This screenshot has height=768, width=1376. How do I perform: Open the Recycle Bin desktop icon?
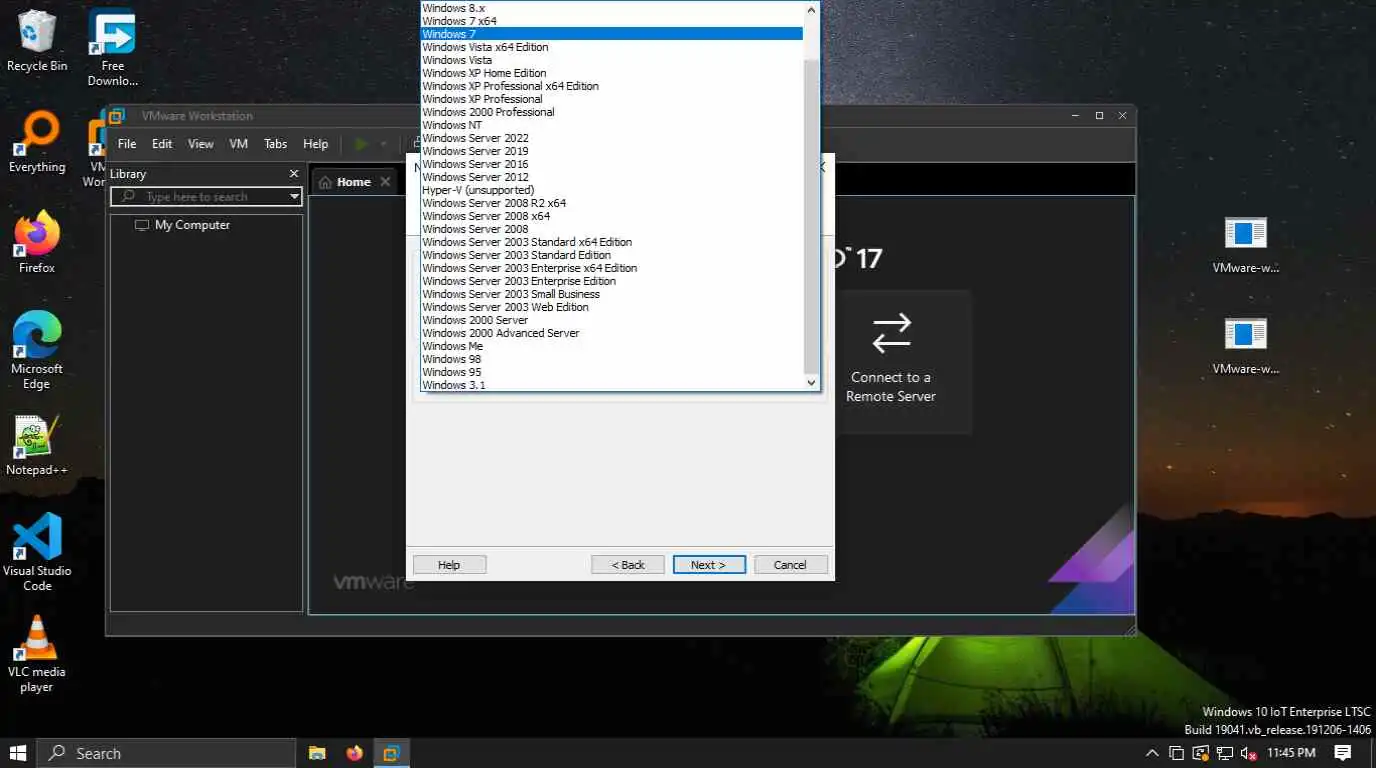pyautogui.click(x=37, y=41)
